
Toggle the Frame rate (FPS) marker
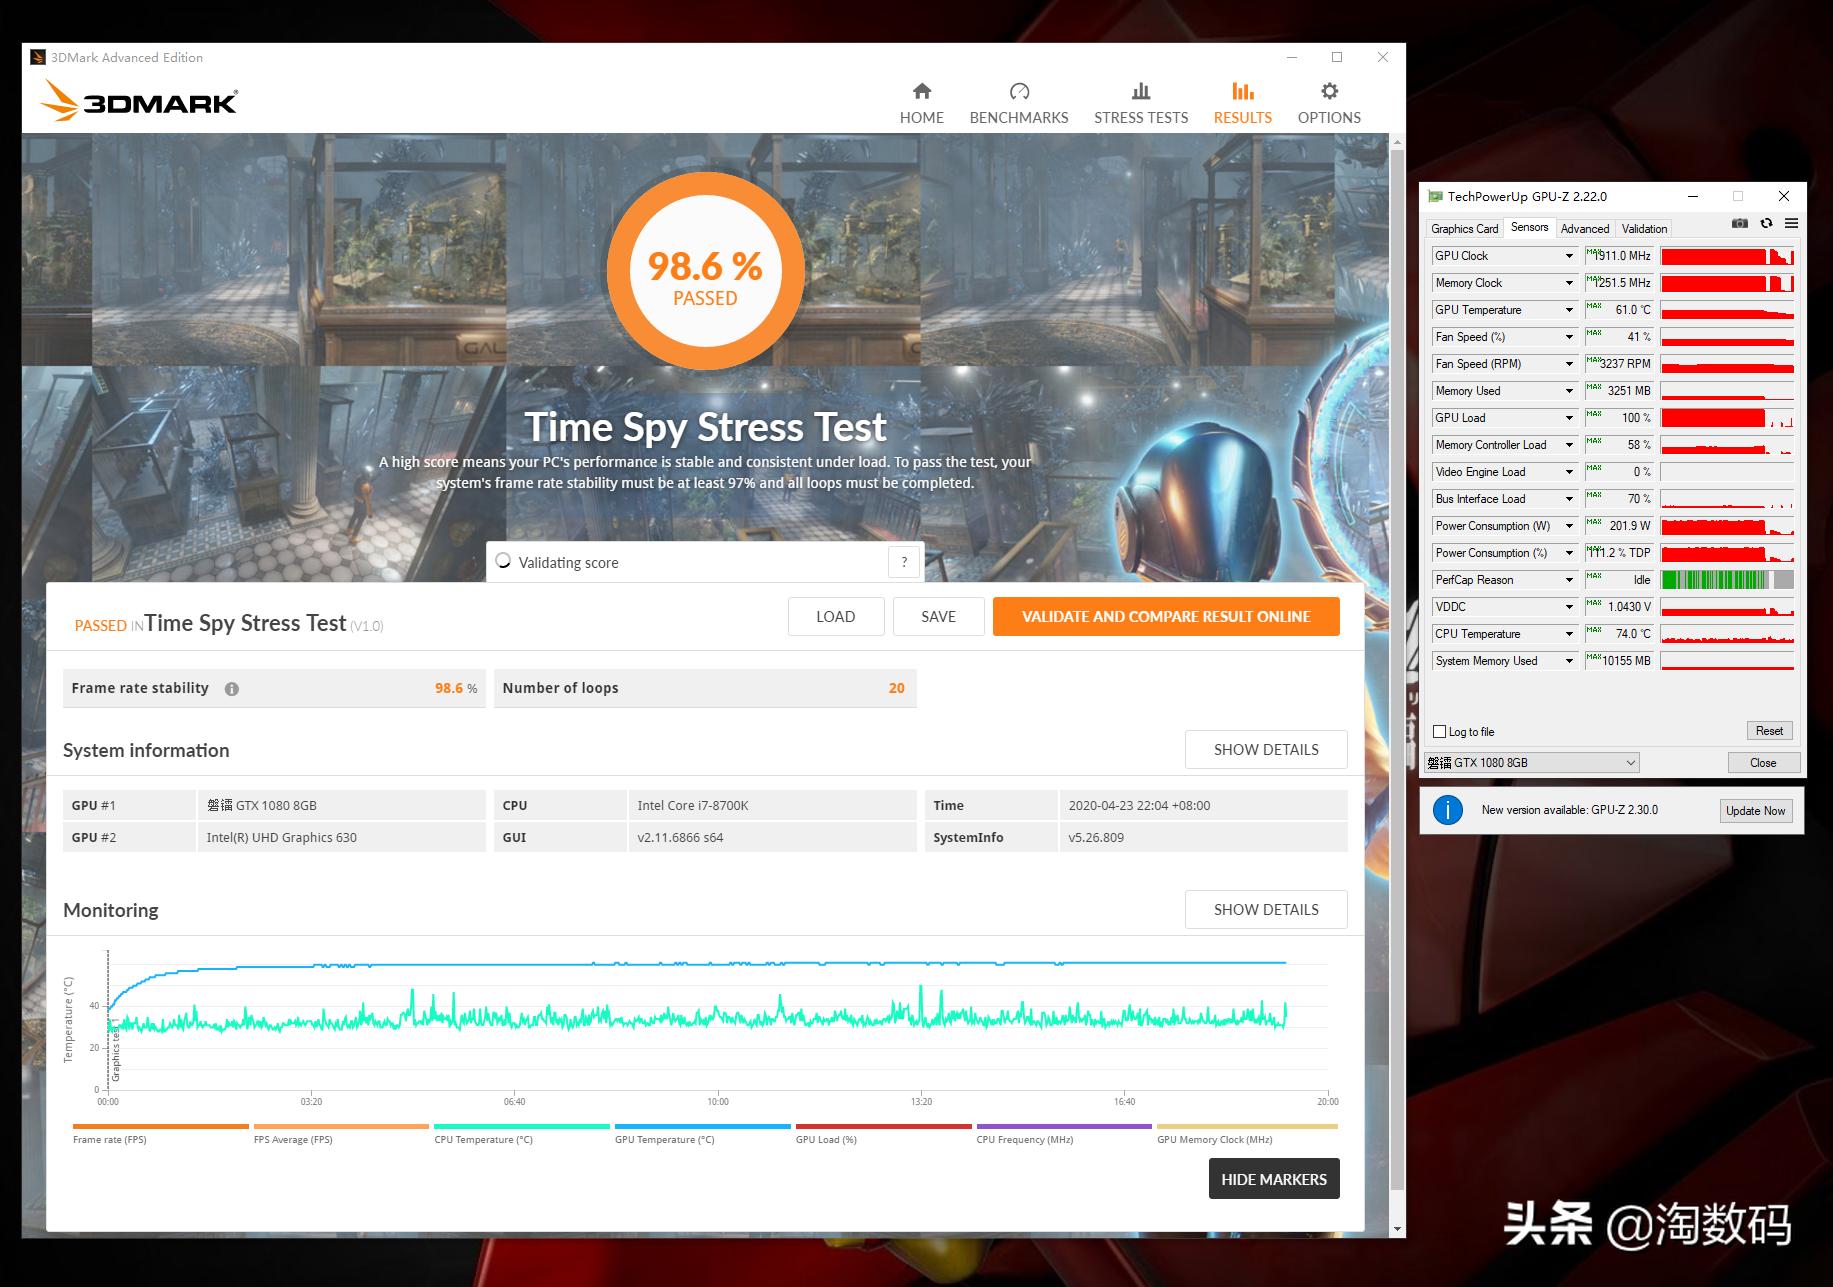[x=110, y=1139]
